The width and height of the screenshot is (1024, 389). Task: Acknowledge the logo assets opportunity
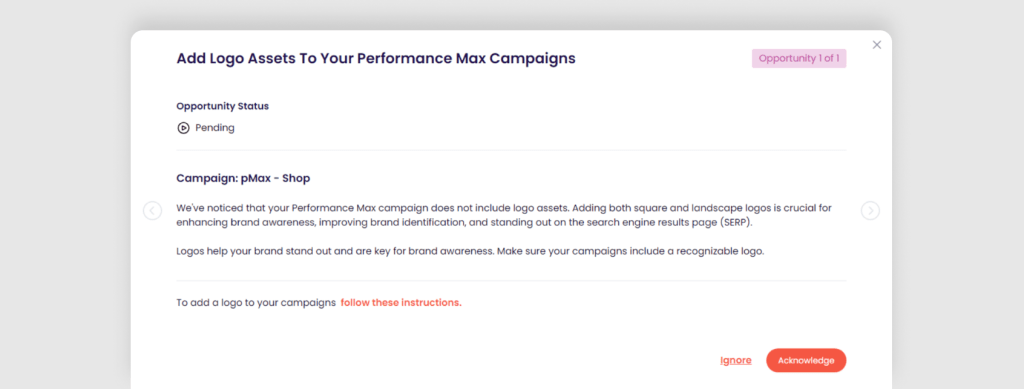coord(806,360)
